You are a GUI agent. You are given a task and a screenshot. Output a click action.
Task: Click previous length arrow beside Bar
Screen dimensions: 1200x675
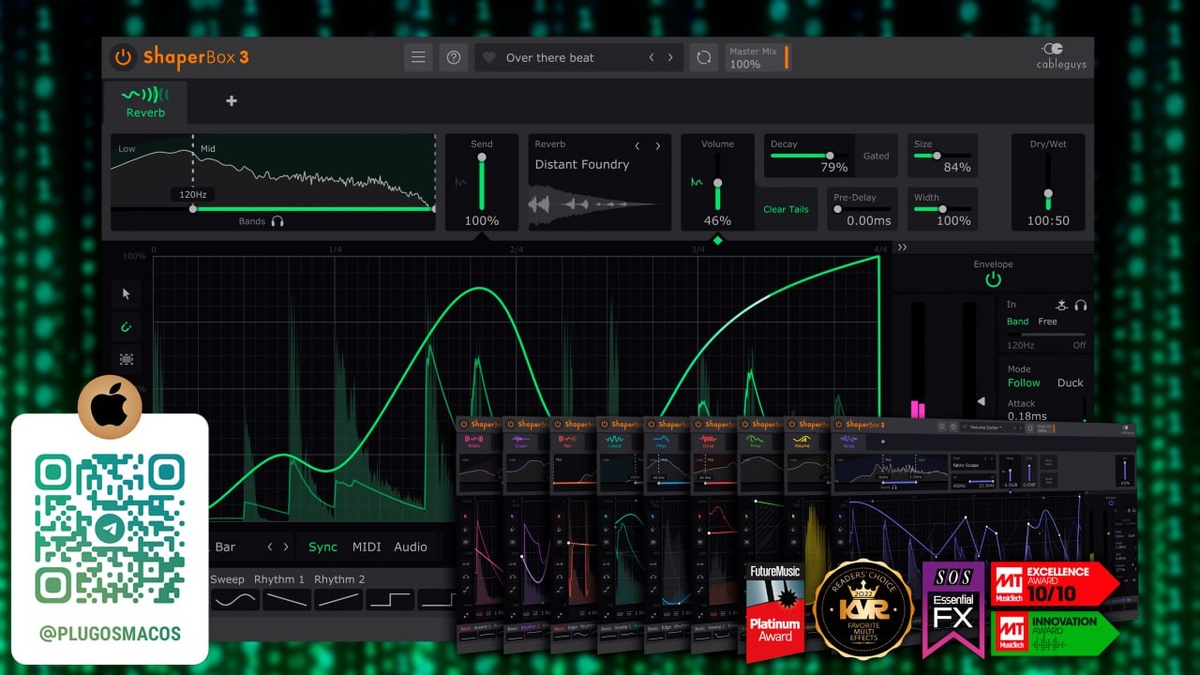pos(269,547)
